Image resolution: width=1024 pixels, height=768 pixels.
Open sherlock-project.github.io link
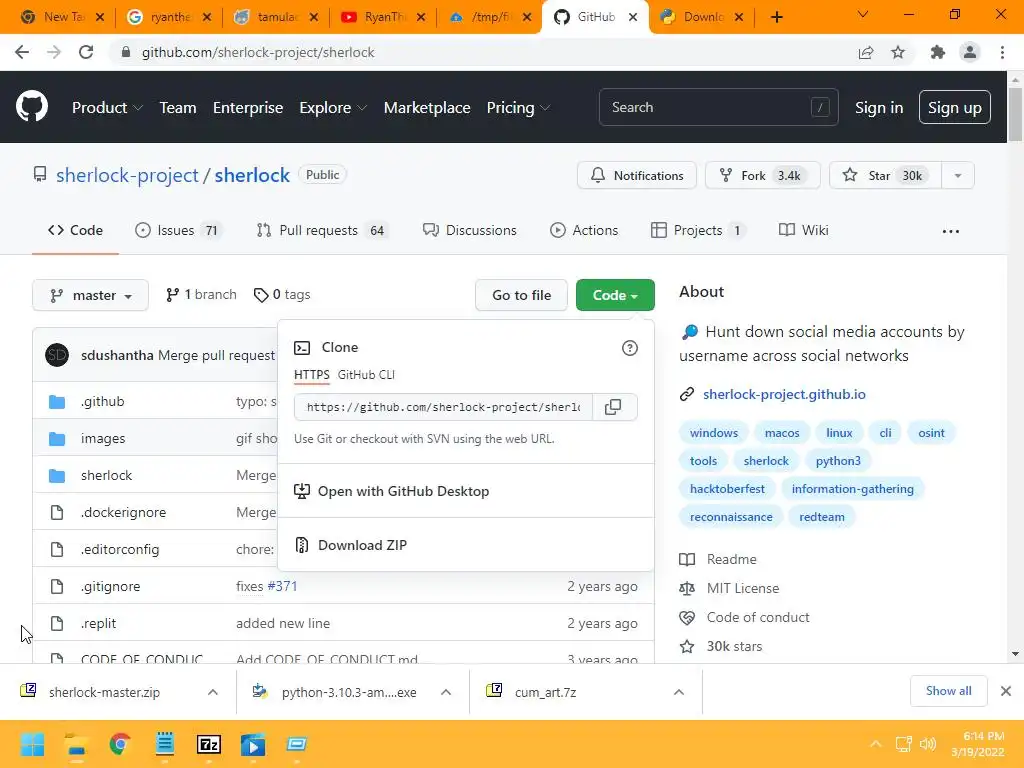click(784, 394)
